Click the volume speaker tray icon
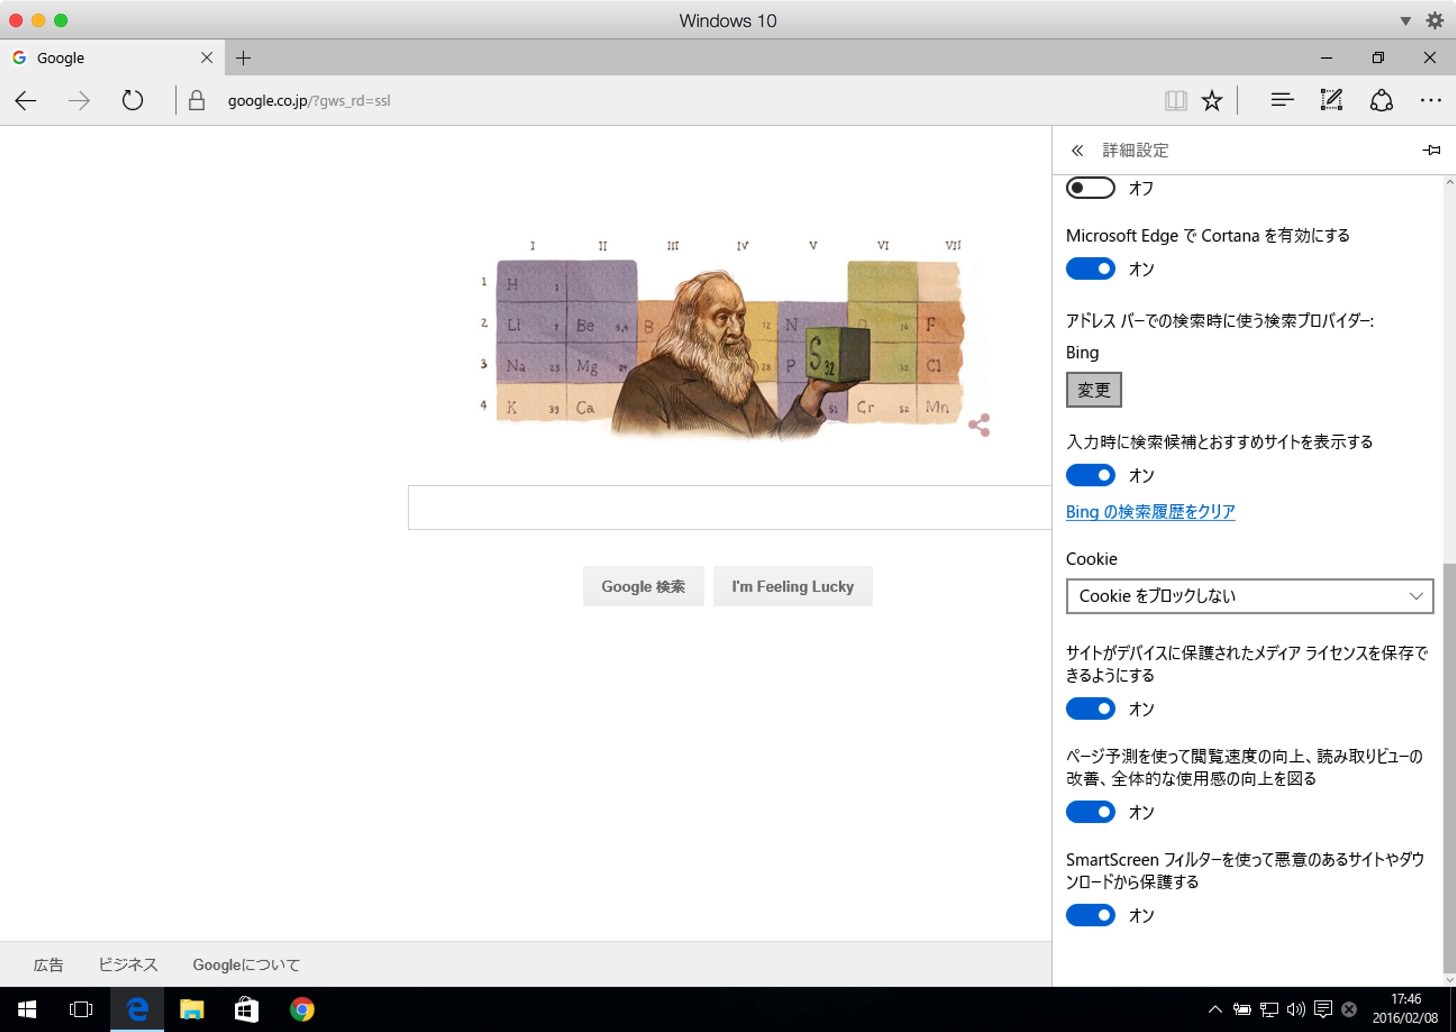Image resolution: width=1456 pixels, height=1032 pixels. tap(1296, 1010)
